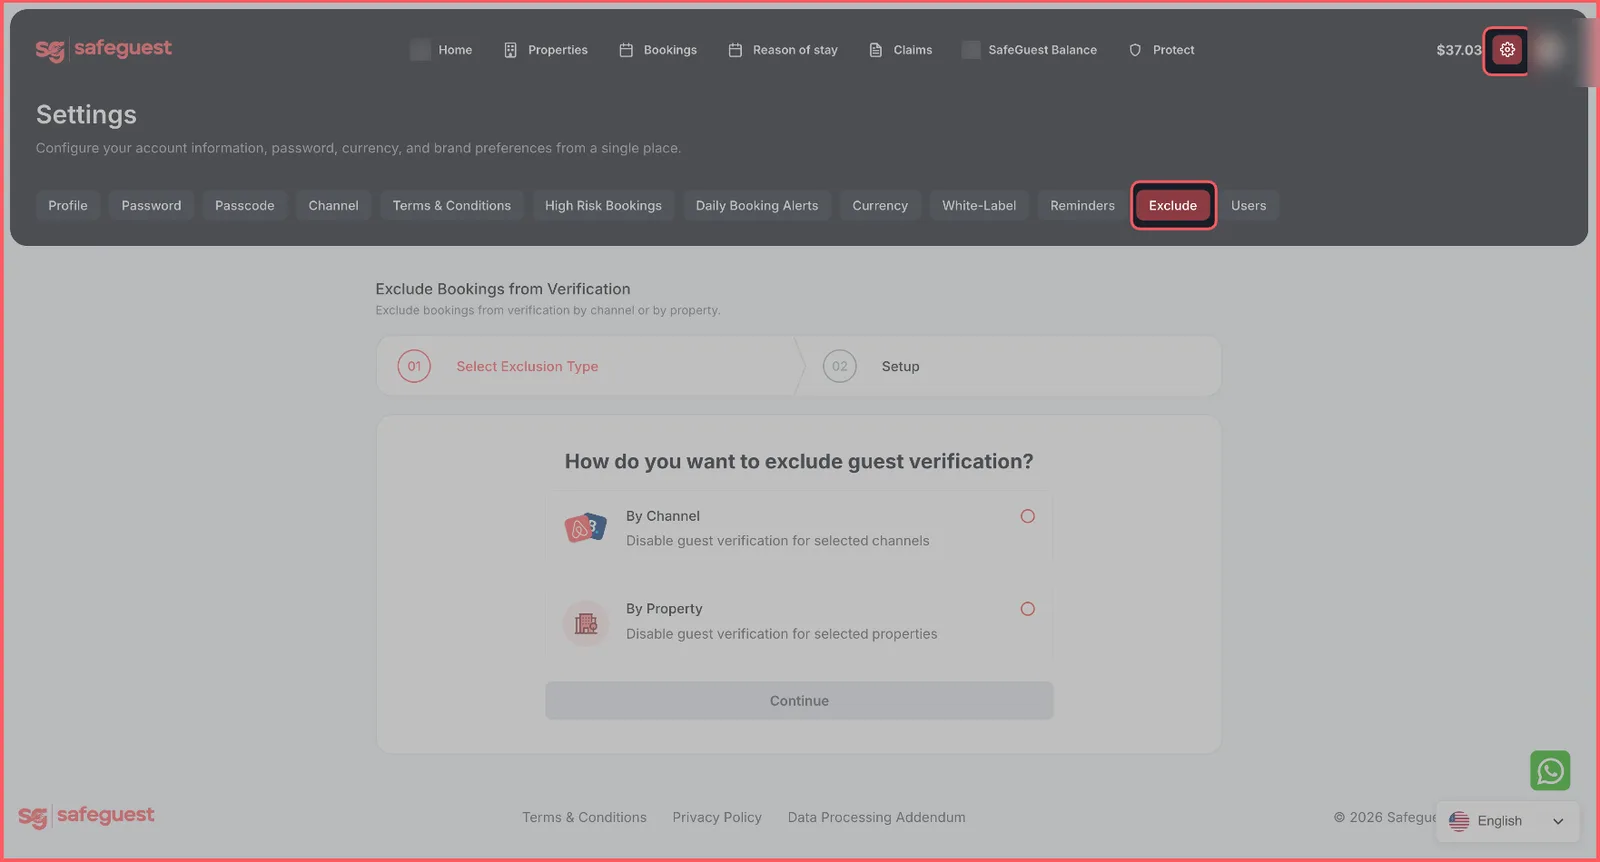The height and width of the screenshot is (862, 1600).
Task: Click the Safeguest logo in header
Action: [103, 49]
